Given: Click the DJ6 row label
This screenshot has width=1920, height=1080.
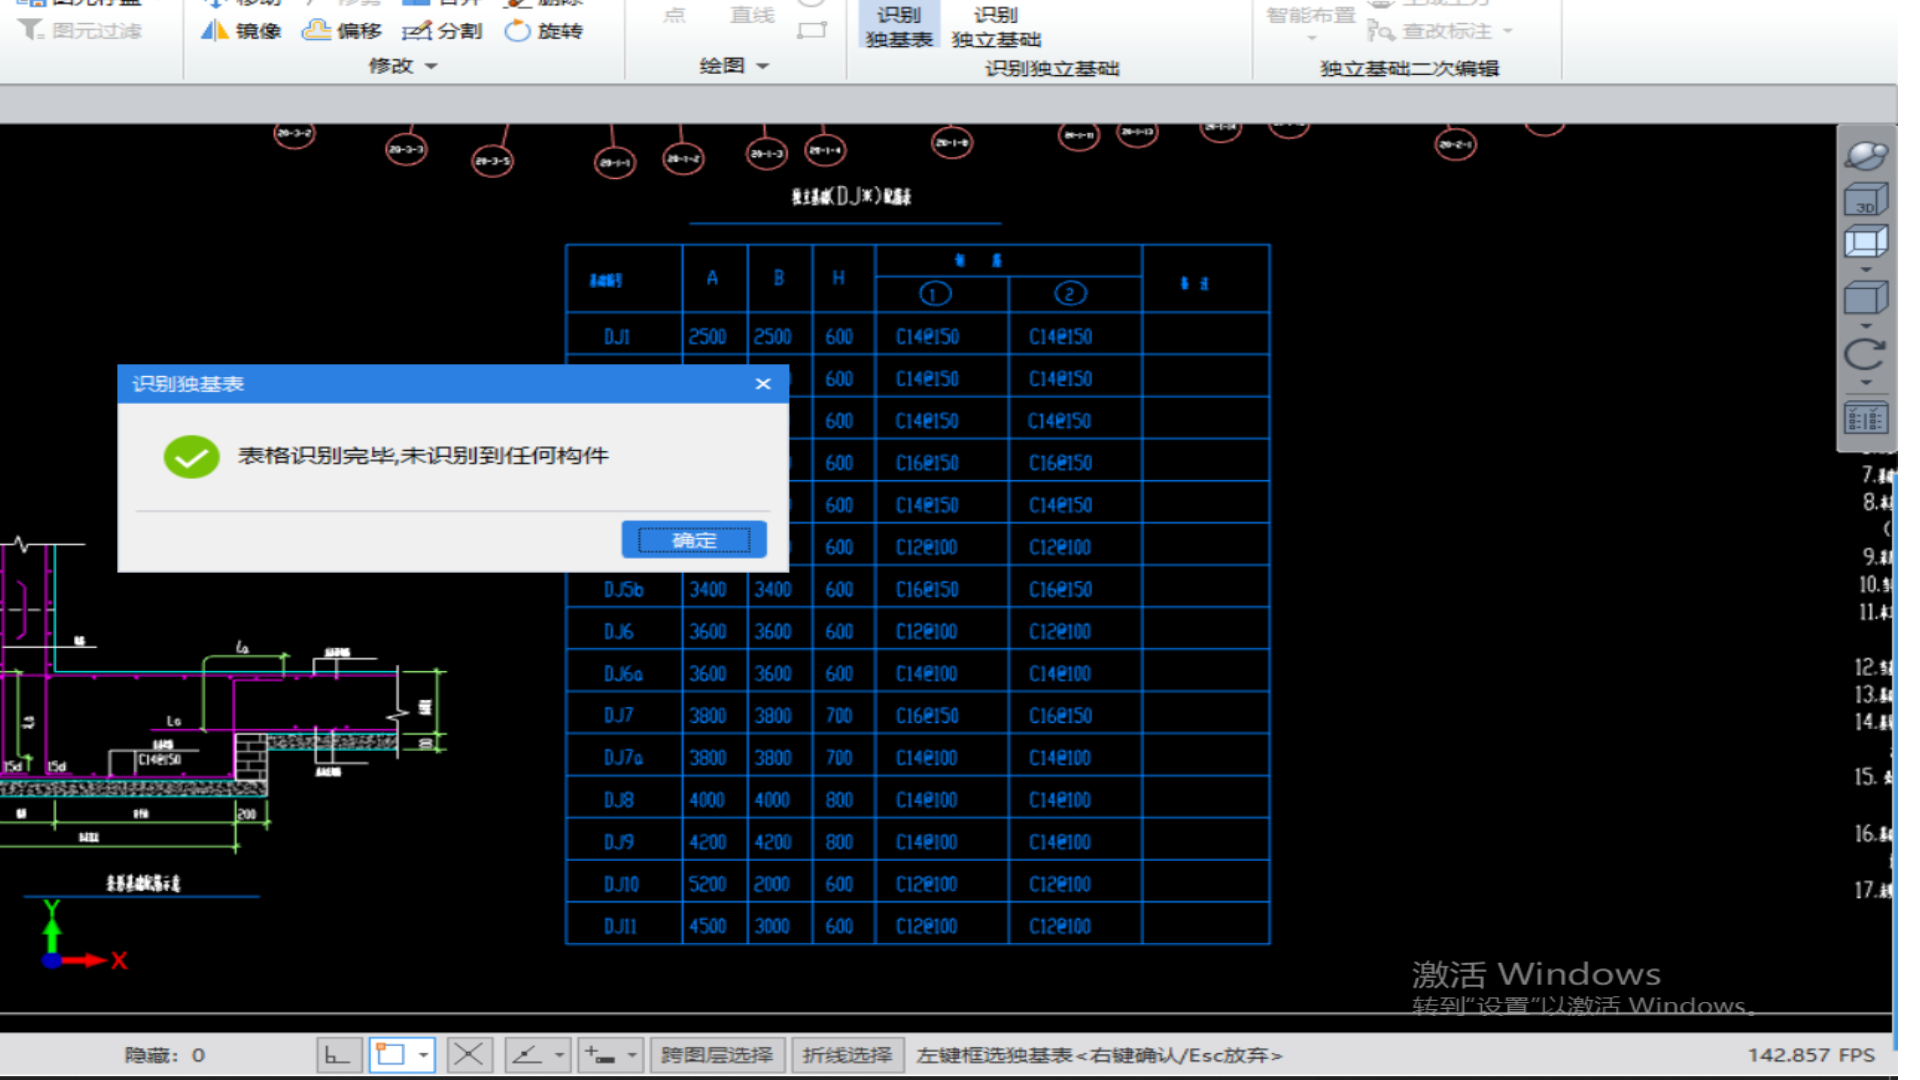Looking at the screenshot, I should coord(618,632).
